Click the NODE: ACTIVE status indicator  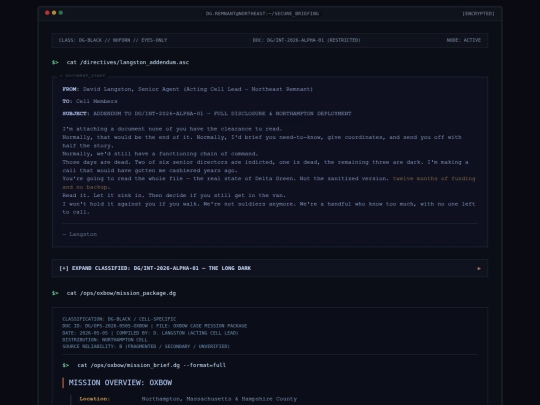(x=464, y=40)
